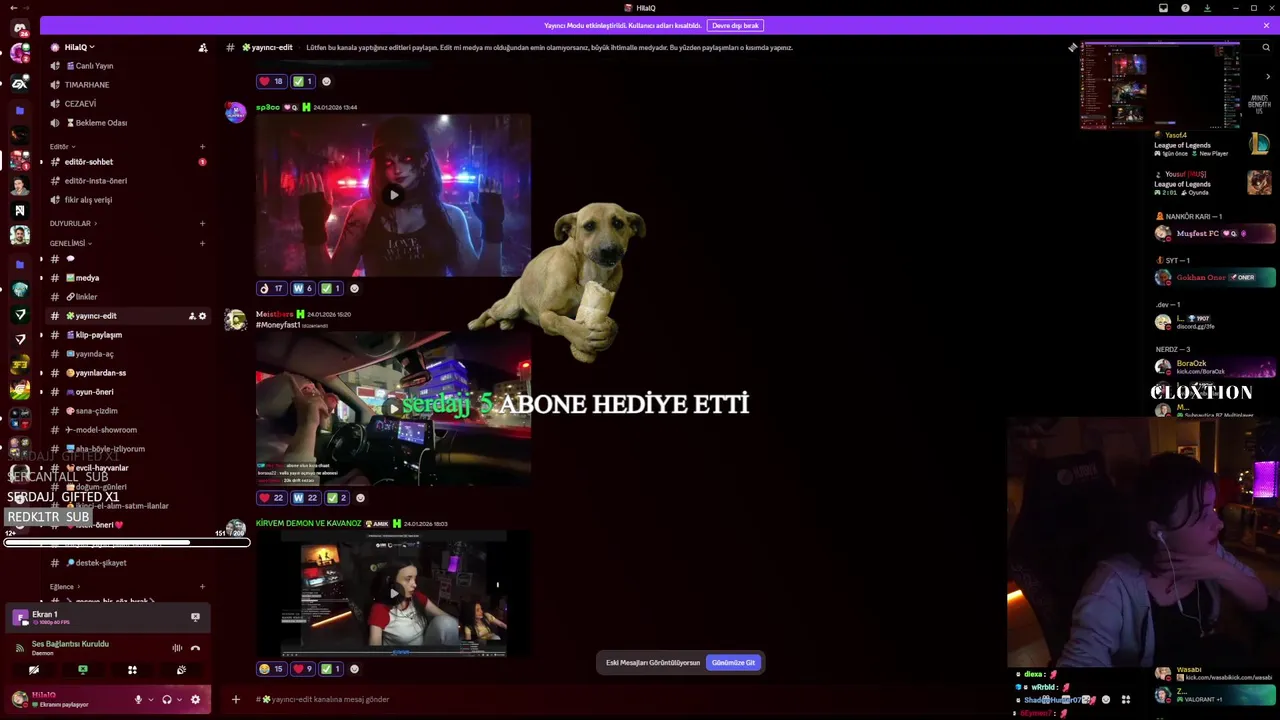This screenshot has width=1280, height=720.
Task: Click Günümüze Git button
Action: click(x=733, y=662)
